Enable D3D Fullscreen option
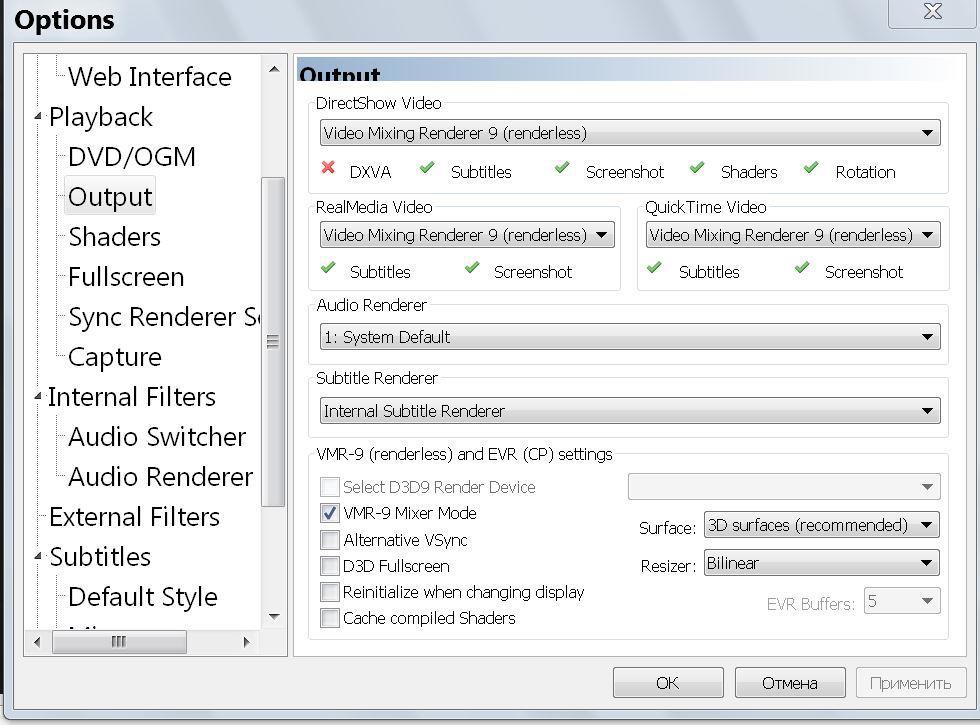The width and height of the screenshot is (980, 725). pyautogui.click(x=330, y=566)
